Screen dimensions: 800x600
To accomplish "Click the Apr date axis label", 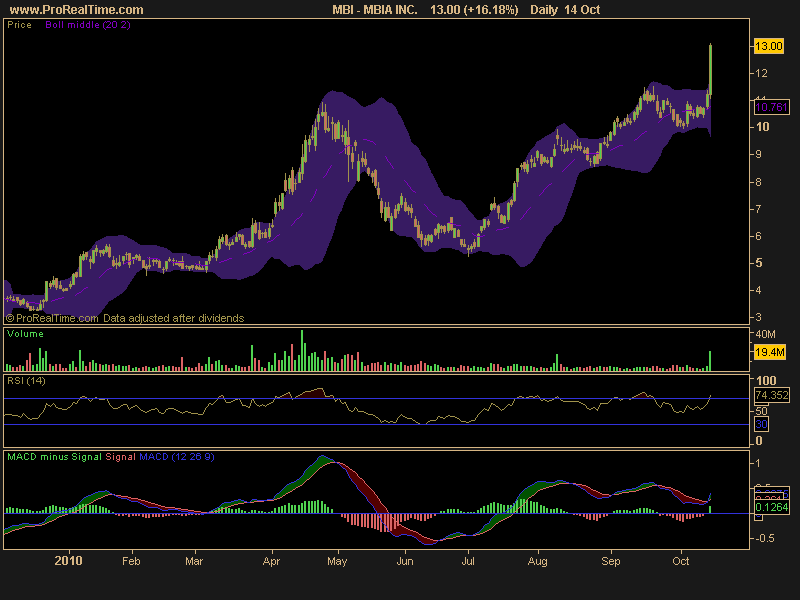I will point(271,561).
